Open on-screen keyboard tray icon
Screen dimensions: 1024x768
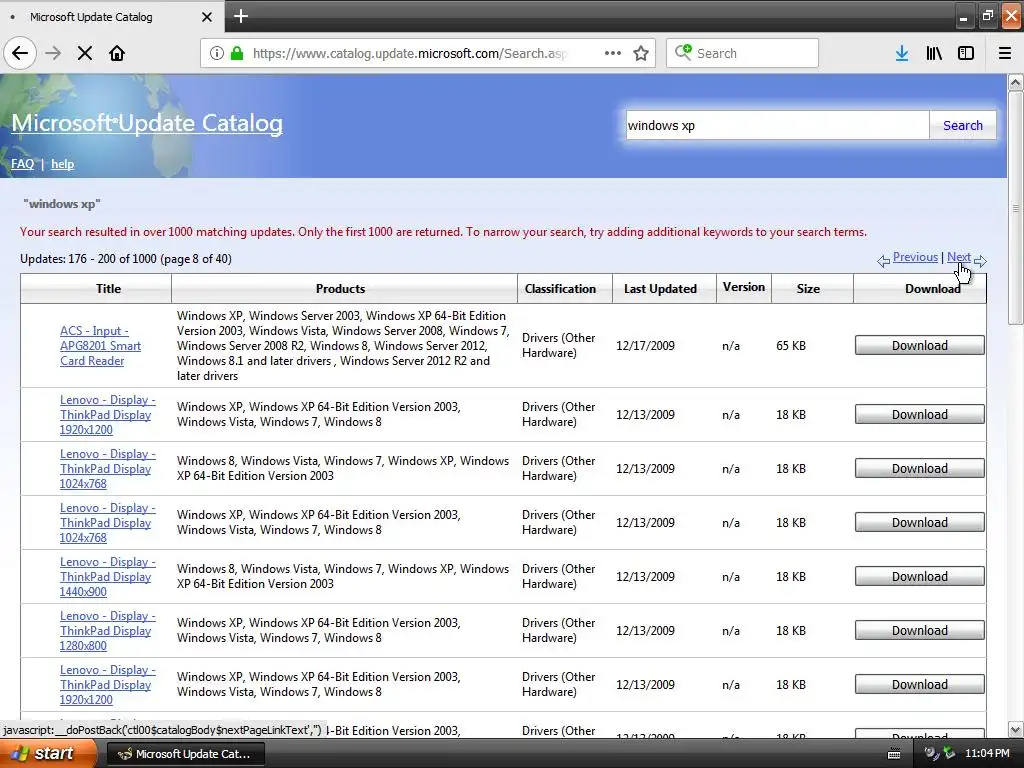coord(894,754)
